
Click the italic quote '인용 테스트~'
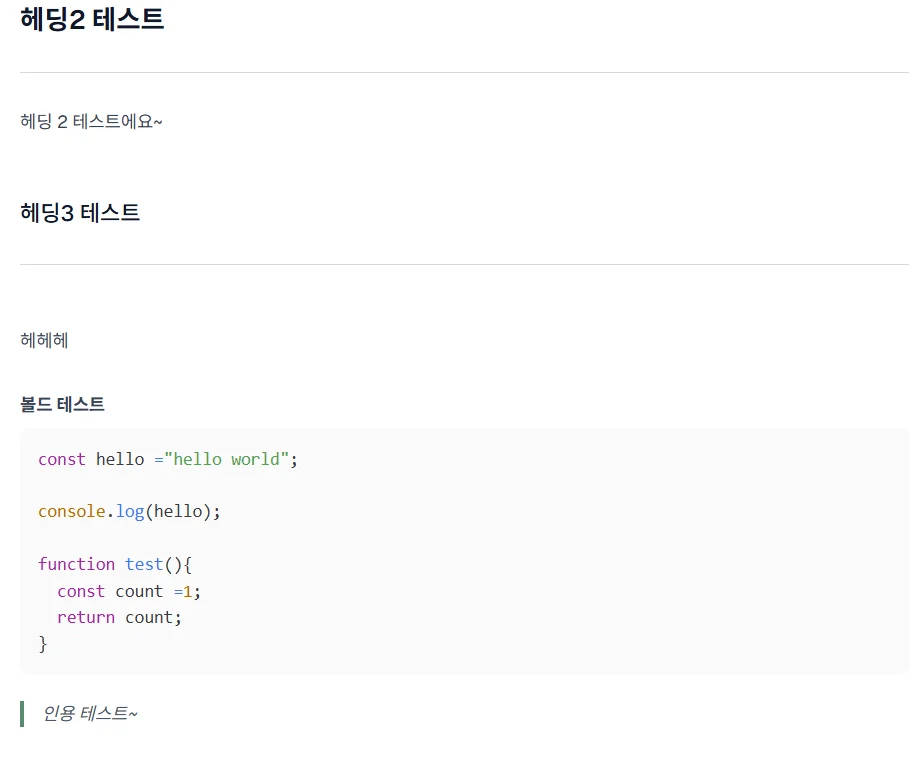pyautogui.click(x=90, y=713)
